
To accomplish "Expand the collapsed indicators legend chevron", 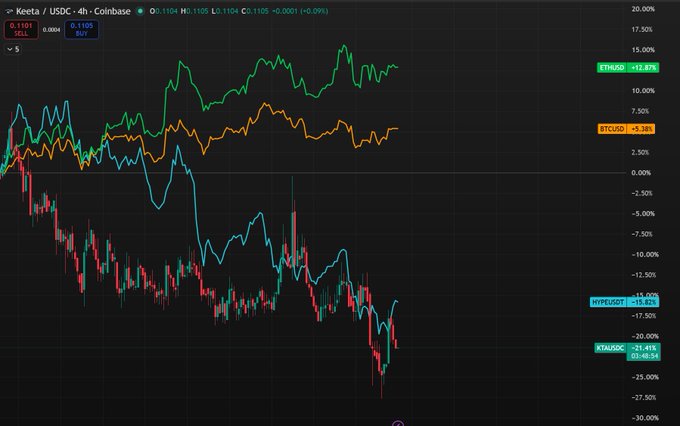I will pos(10,49).
